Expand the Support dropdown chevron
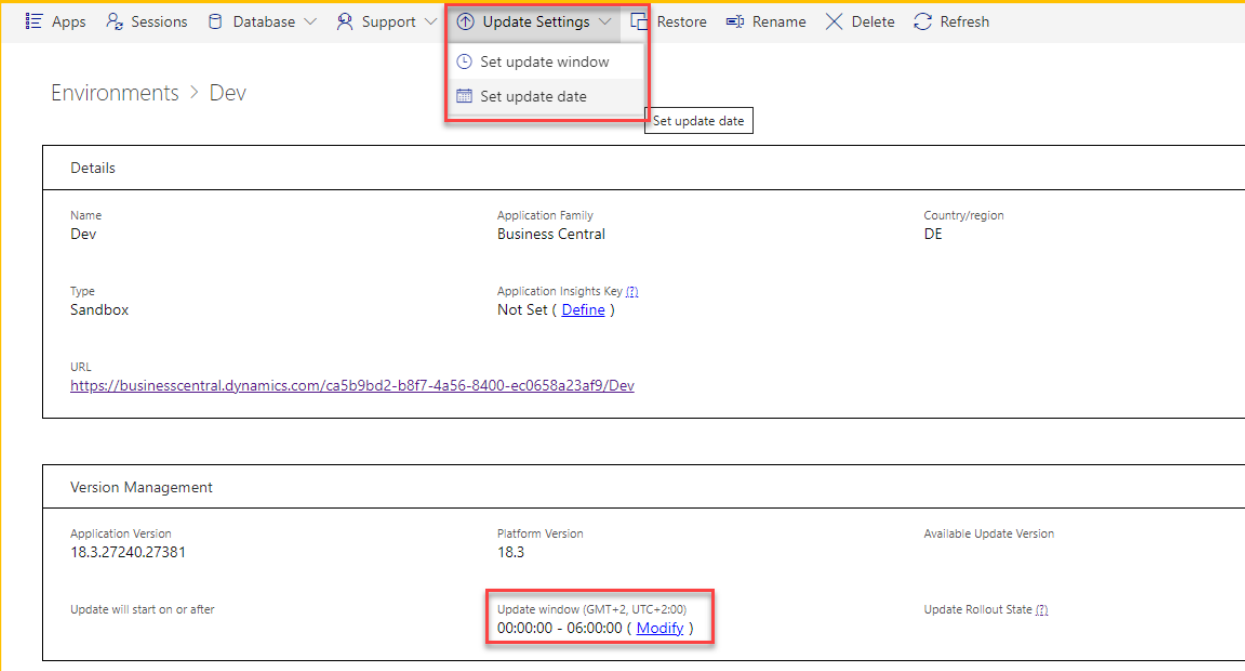The height and width of the screenshot is (671, 1245). point(430,21)
